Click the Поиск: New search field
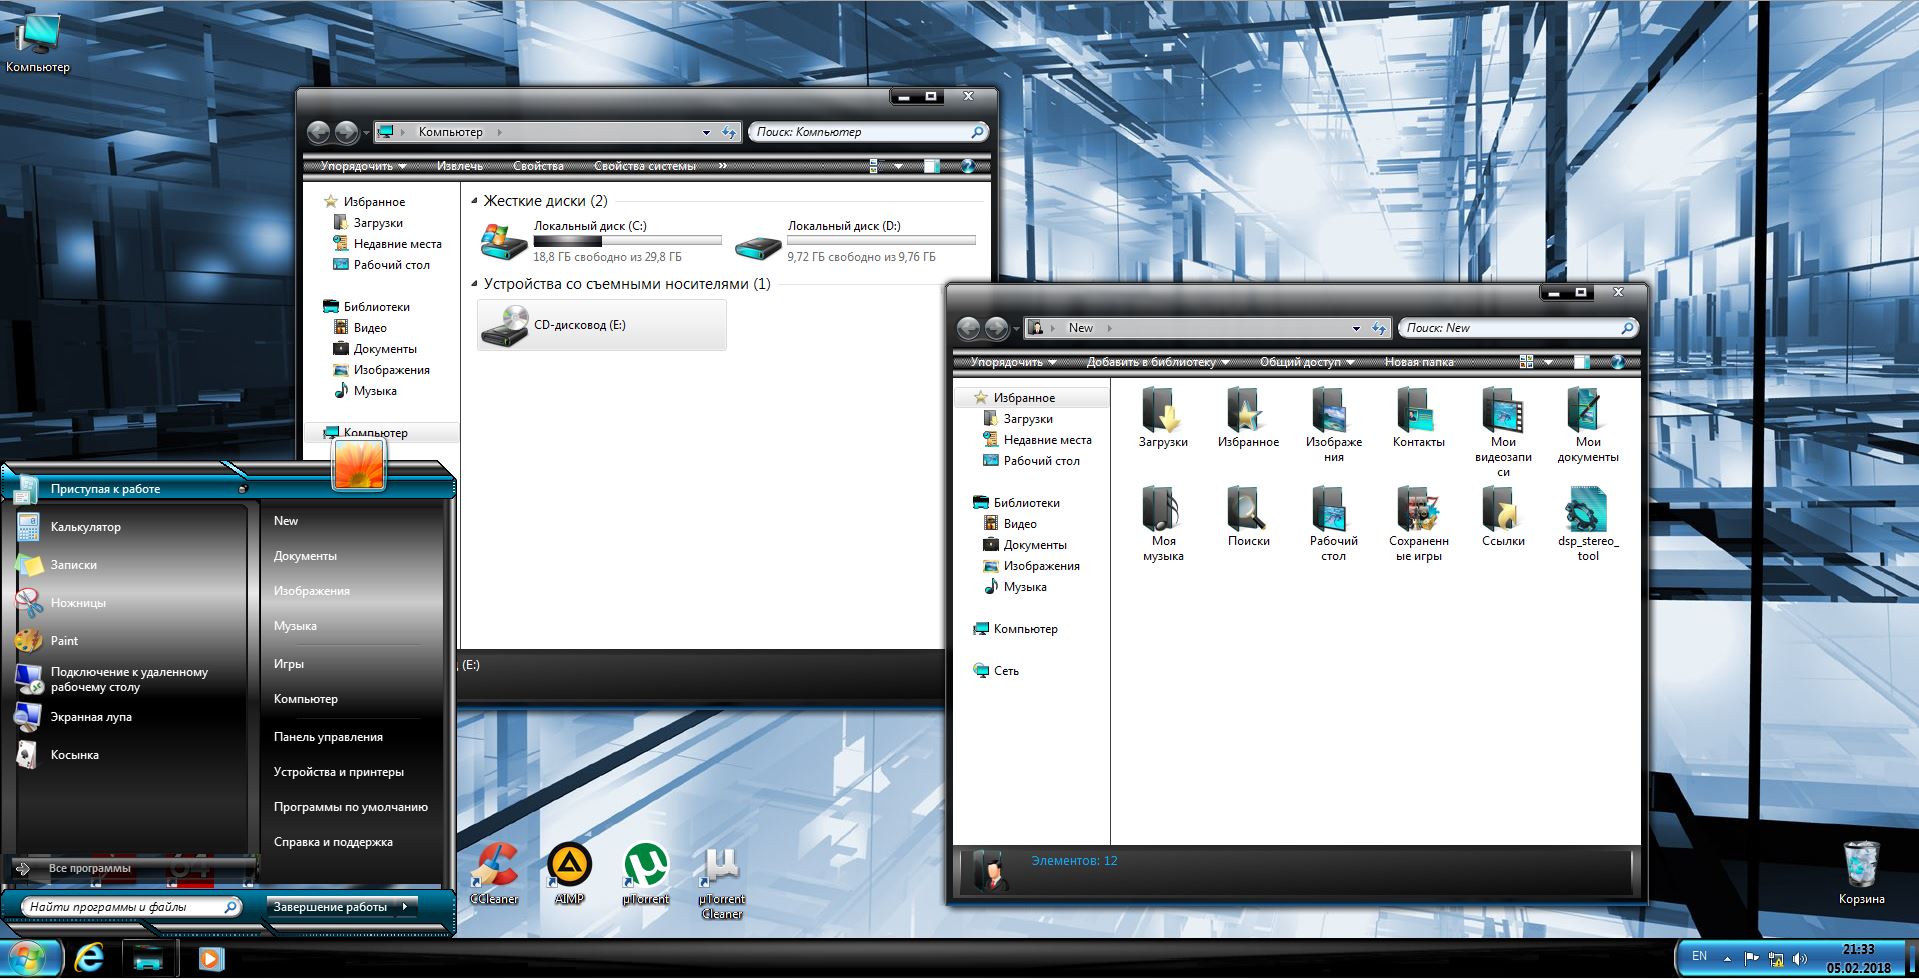Image resolution: width=1919 pixels, height=979 pixels. click(x=1518, y=328)
